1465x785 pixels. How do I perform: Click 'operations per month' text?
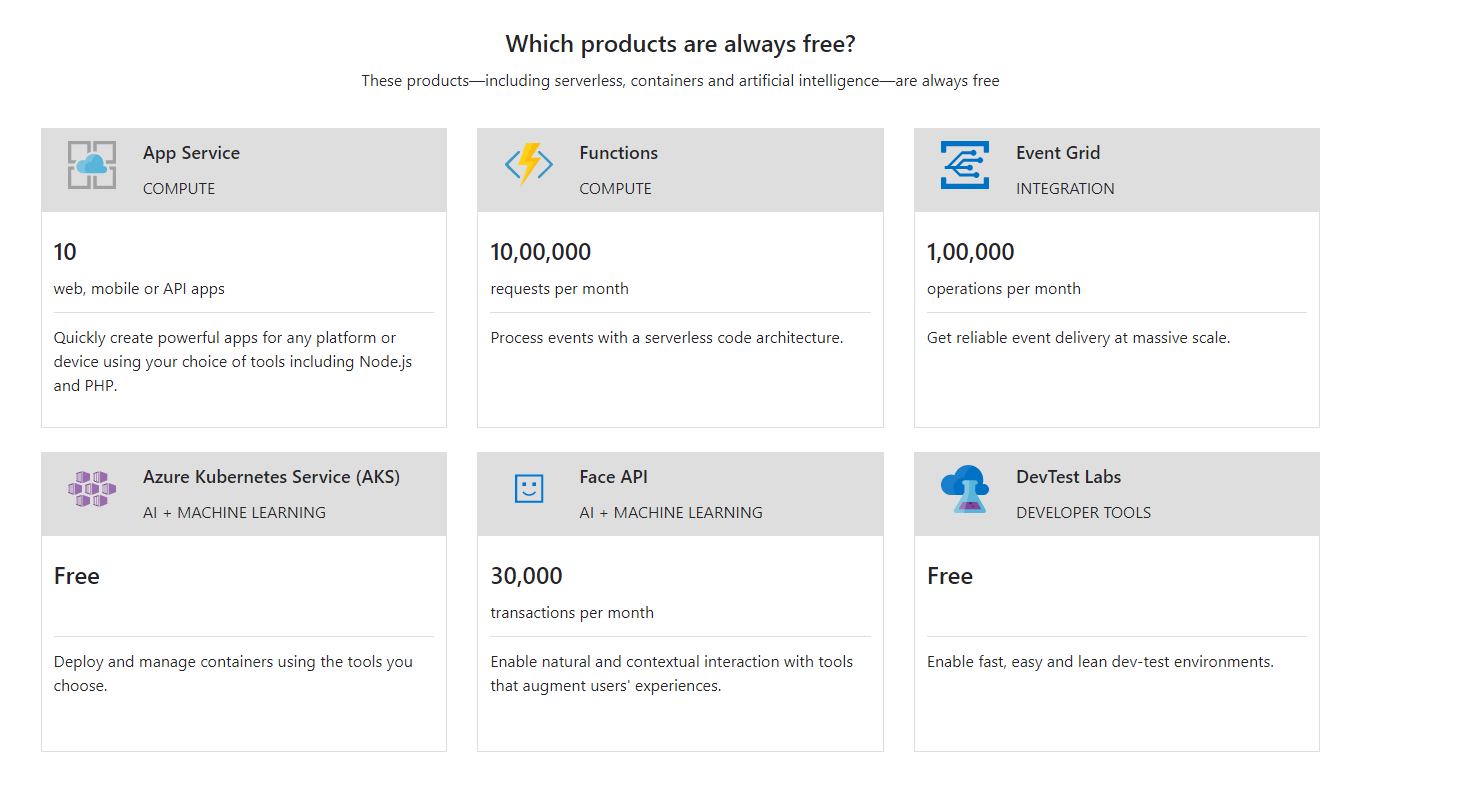point(1004,289)
